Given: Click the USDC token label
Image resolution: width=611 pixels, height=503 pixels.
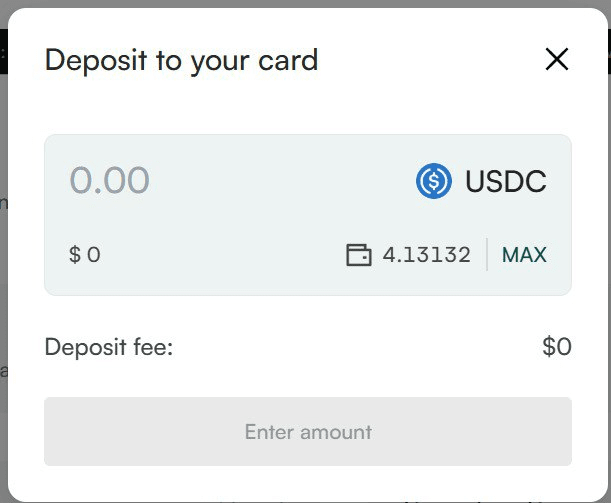Looking at the screenshot, I should click(x=506, y=181).
